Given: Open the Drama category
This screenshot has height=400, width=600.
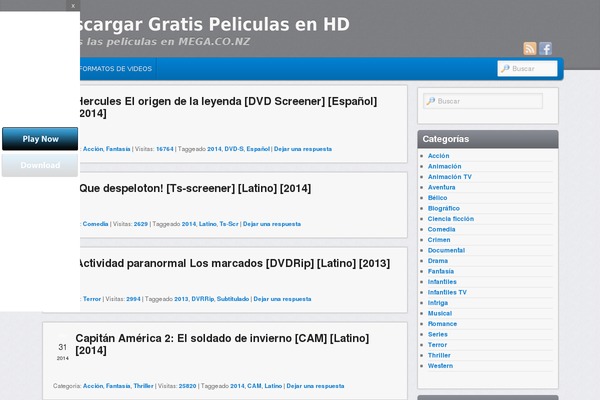Looking at the screenshot, I should 438,261.
